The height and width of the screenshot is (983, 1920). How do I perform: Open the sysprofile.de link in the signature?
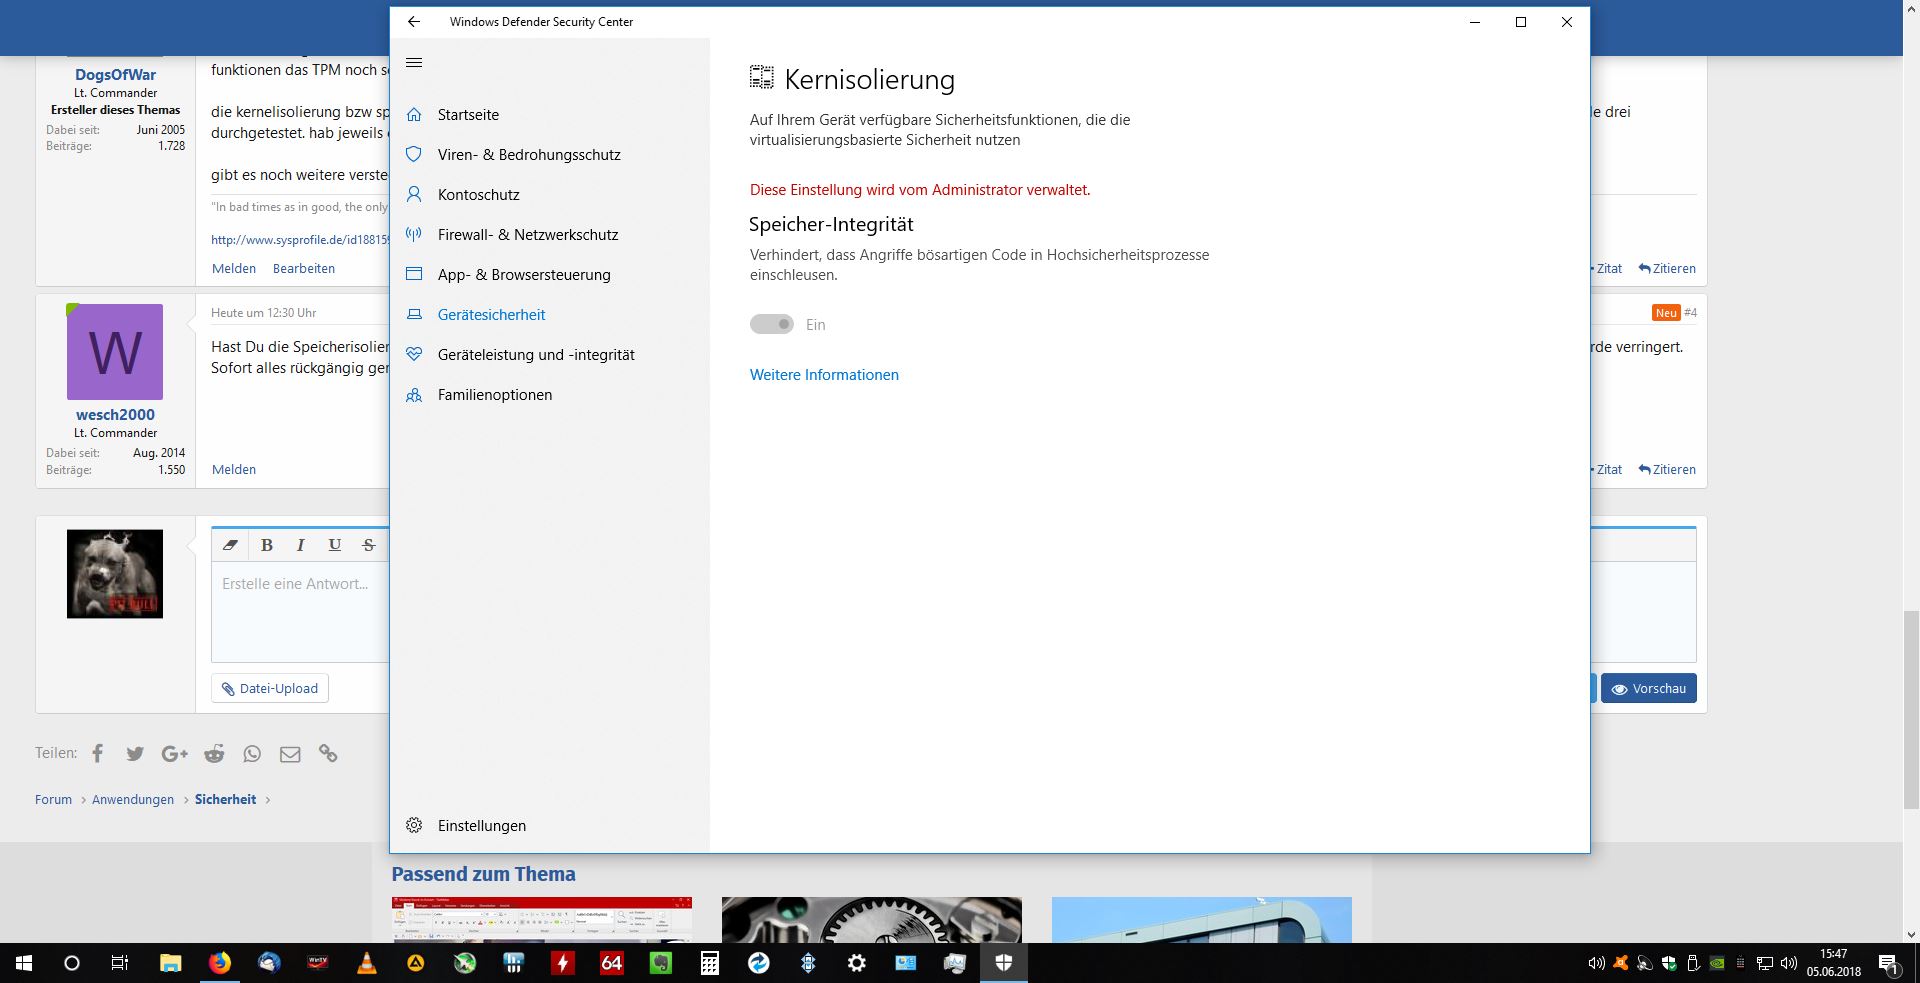(x=300, y=239)
